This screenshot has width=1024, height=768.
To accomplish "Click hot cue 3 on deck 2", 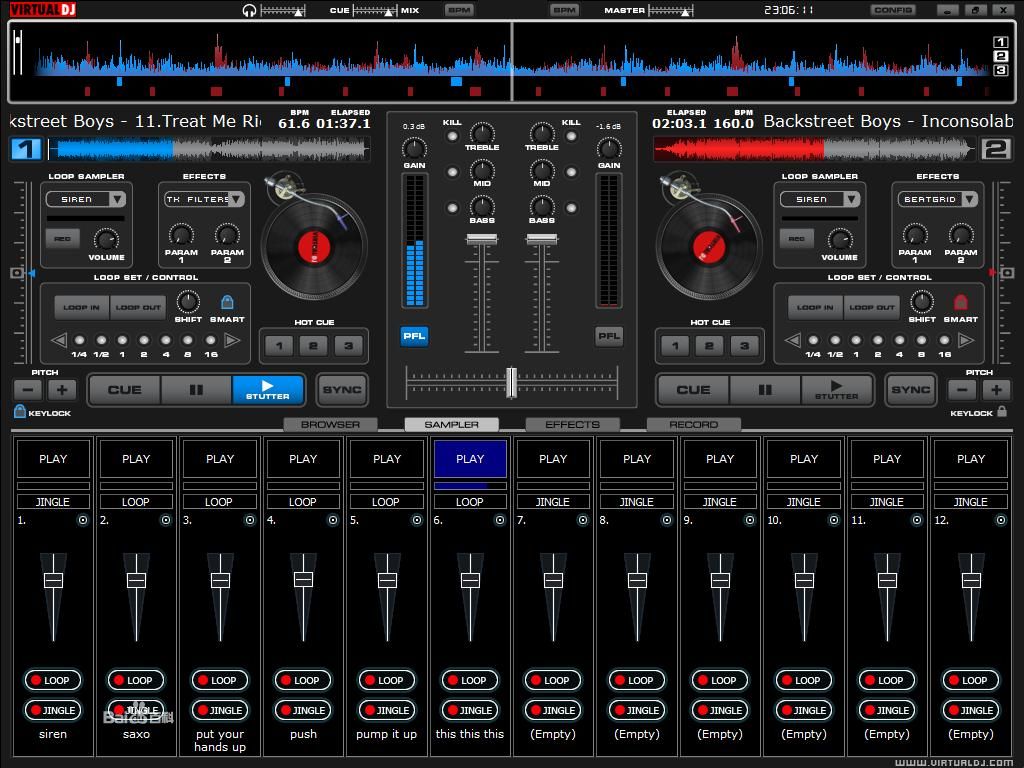I will (744, 345).
